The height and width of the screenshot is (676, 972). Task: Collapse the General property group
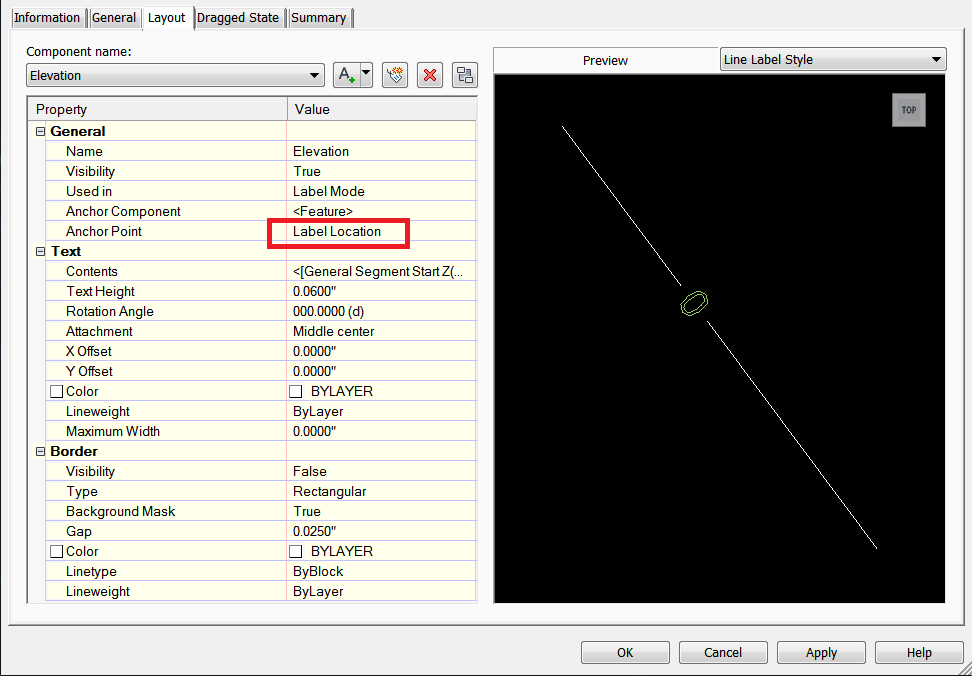pos(40,131)
